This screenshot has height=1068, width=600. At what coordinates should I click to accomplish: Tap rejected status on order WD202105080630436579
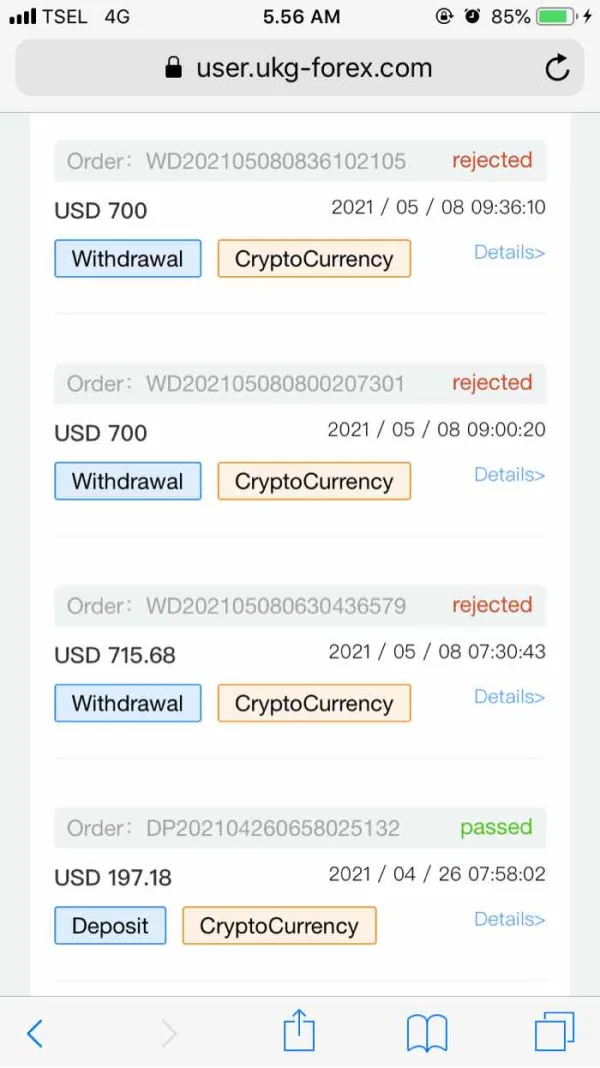point(492,605)
